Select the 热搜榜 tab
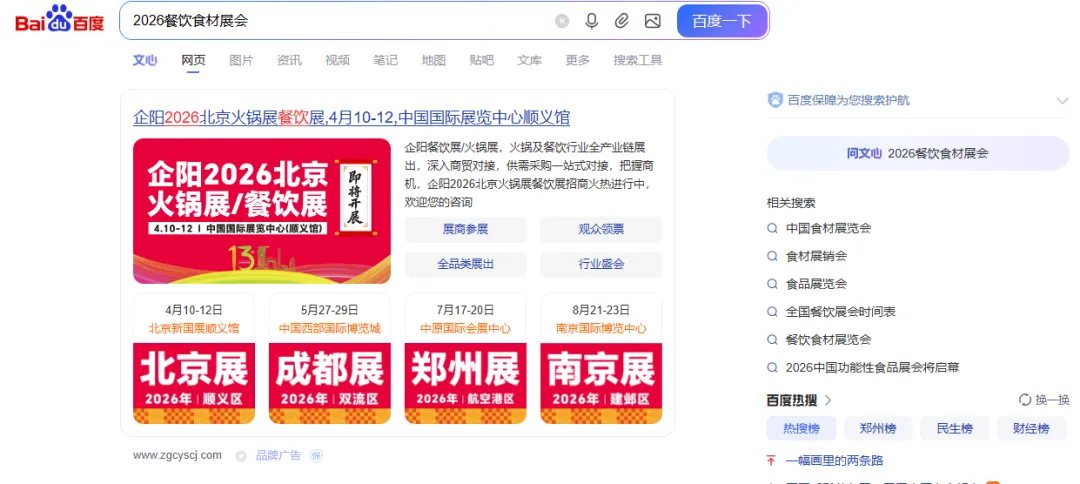The image size is (1080, 484). (802, 428)
